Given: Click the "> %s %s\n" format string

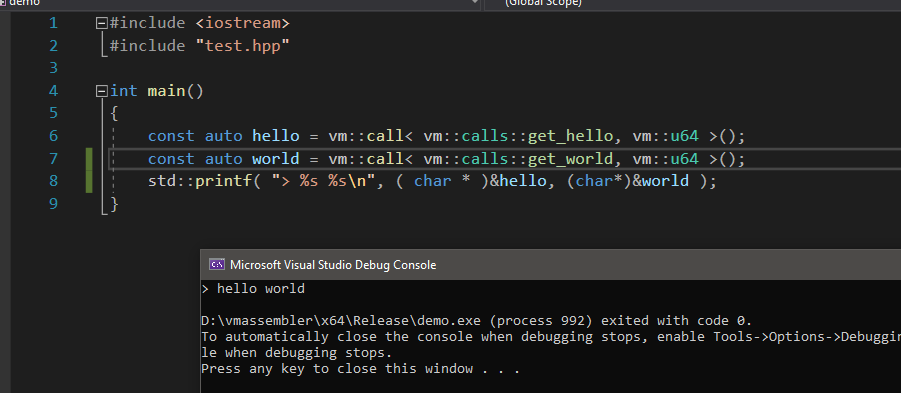Looking at the screenshot, I should click(324, 181).
